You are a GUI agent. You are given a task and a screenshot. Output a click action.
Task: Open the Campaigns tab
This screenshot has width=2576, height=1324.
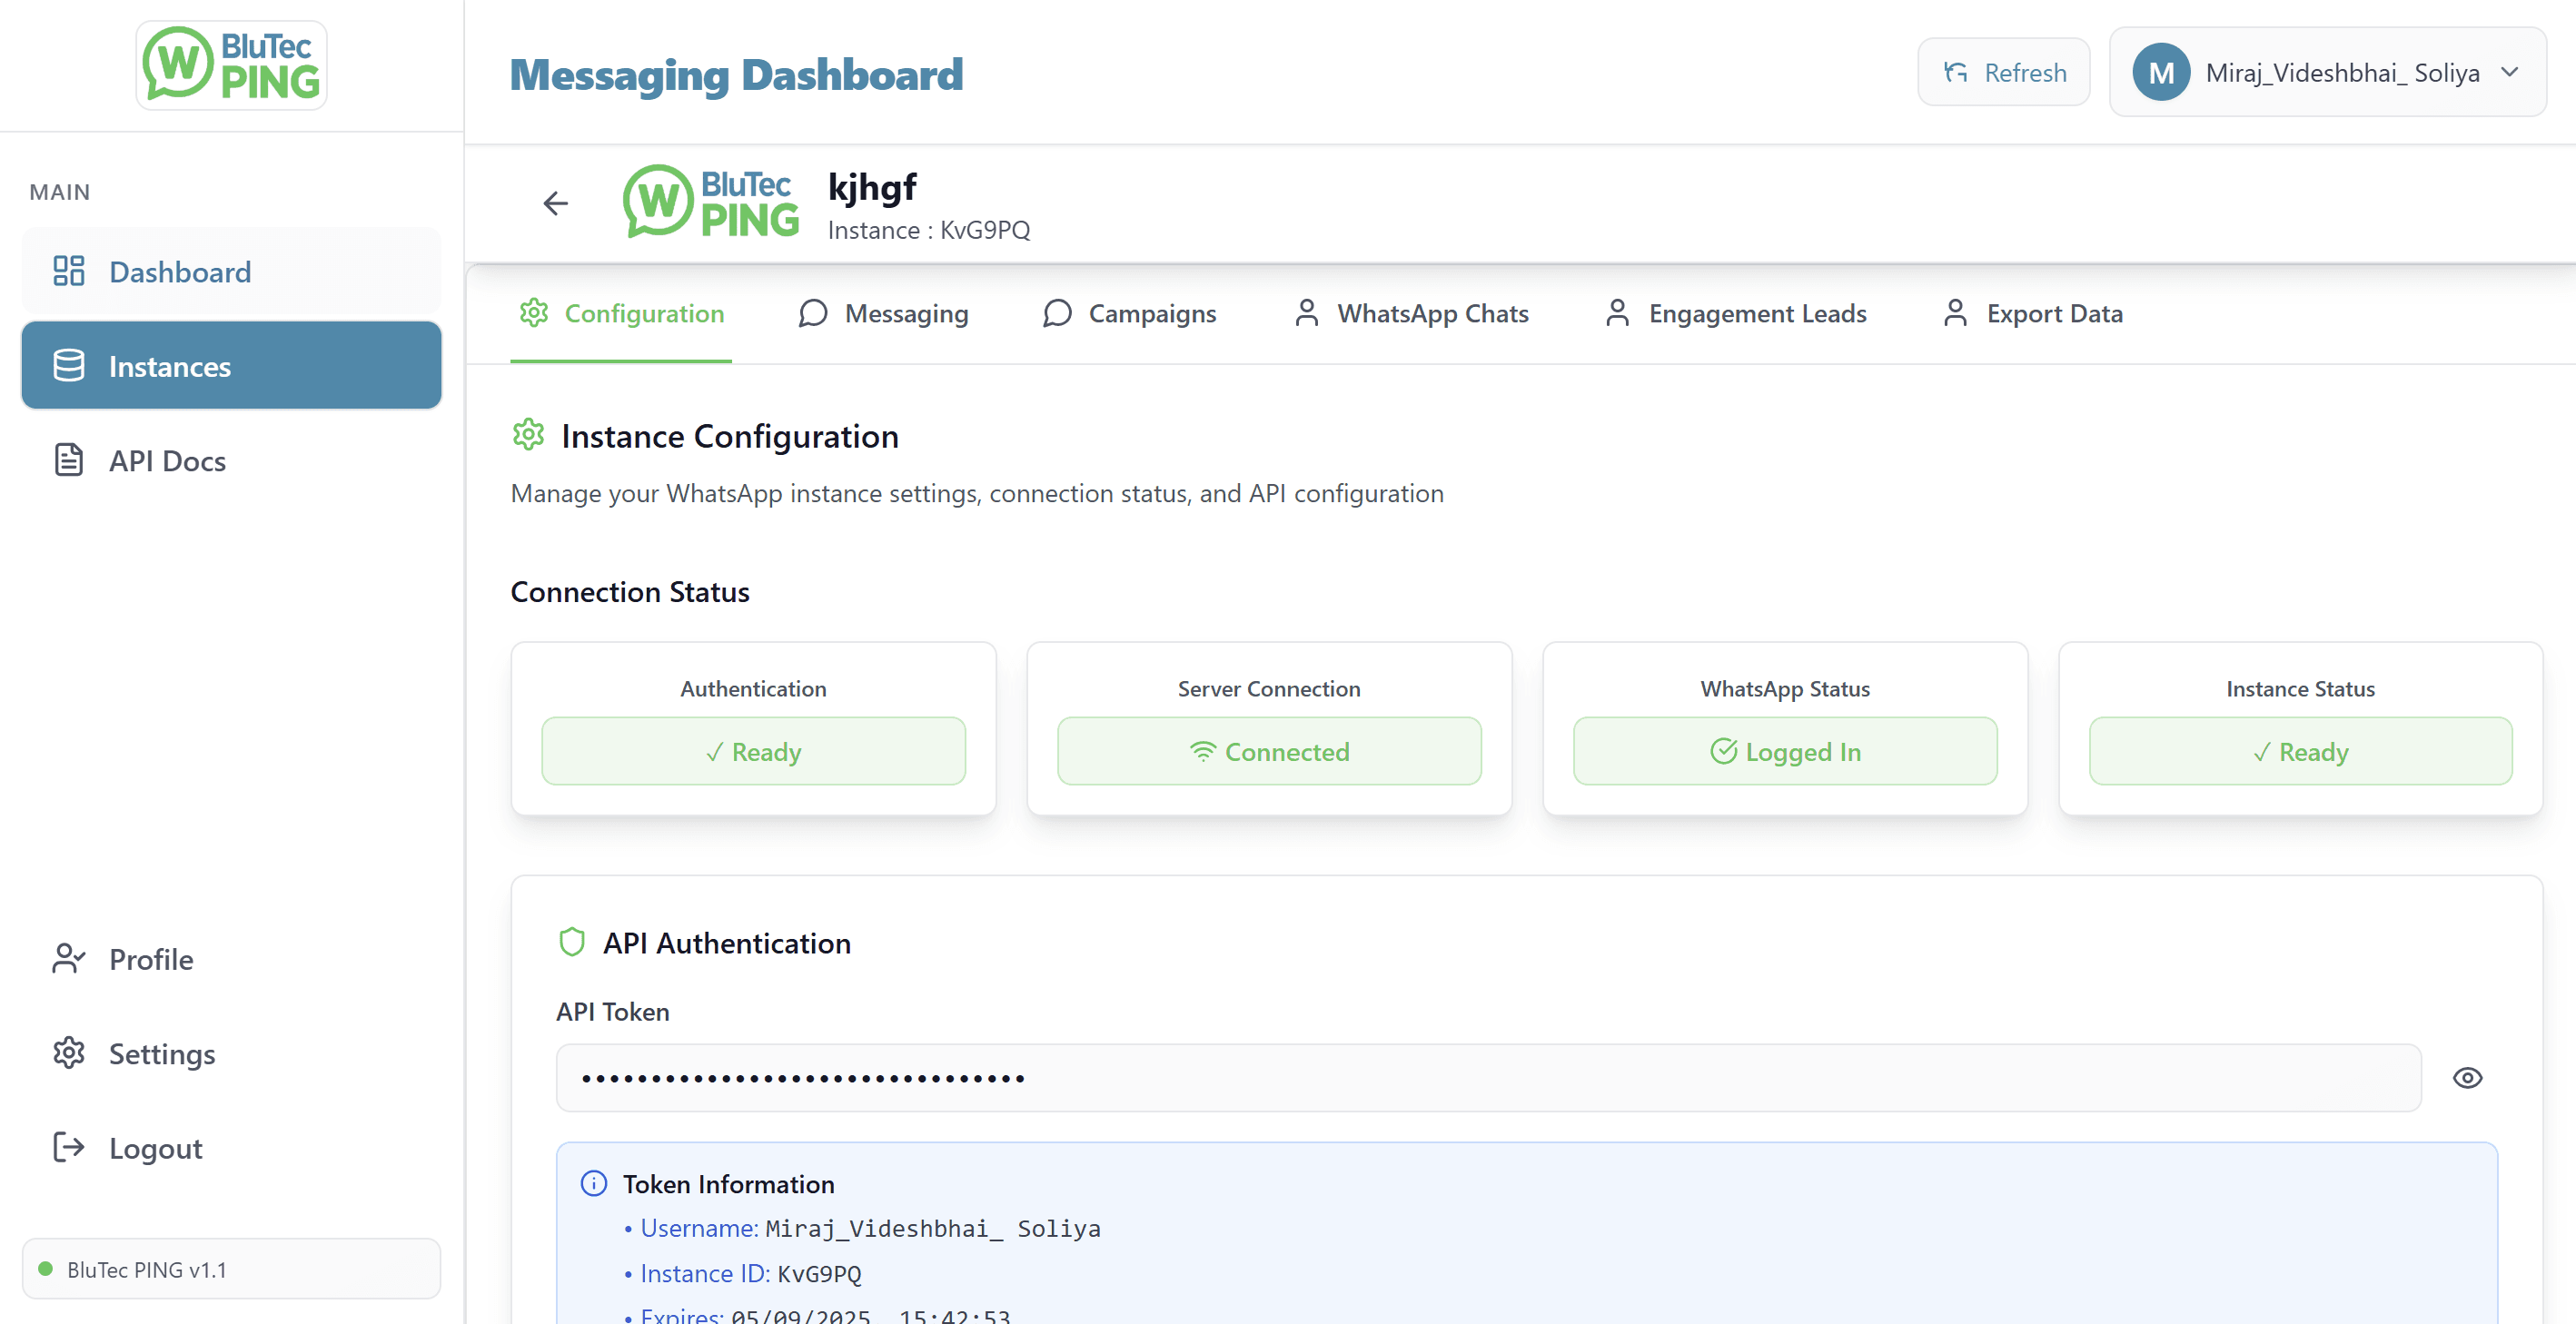tap(1129, 314)
